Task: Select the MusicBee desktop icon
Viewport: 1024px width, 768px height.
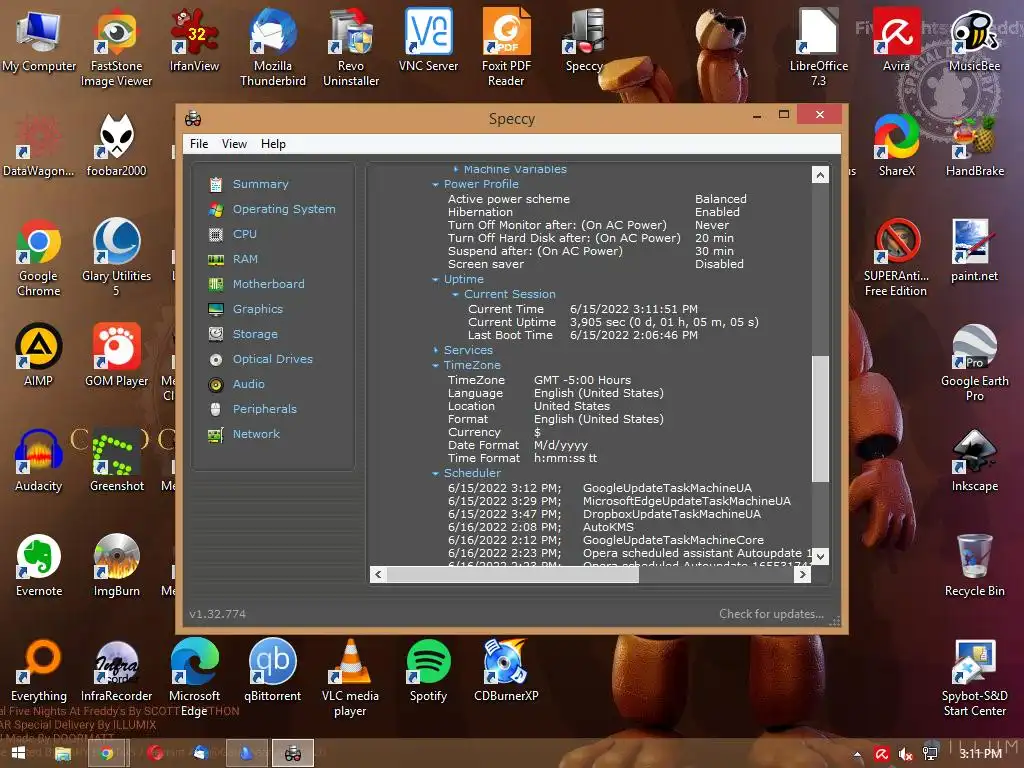Action: (x=974, y=40)
